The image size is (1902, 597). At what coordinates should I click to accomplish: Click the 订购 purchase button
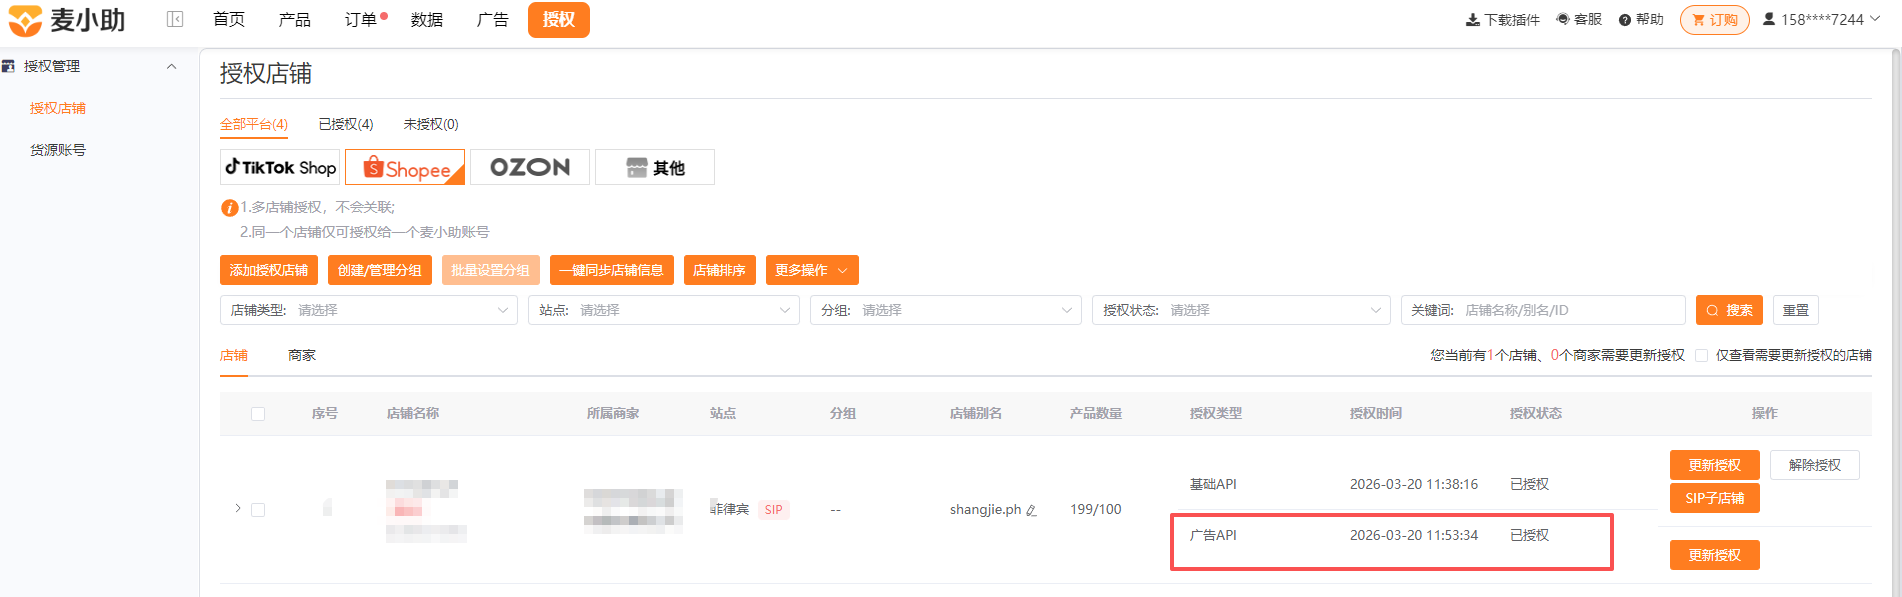point(1715,20)
